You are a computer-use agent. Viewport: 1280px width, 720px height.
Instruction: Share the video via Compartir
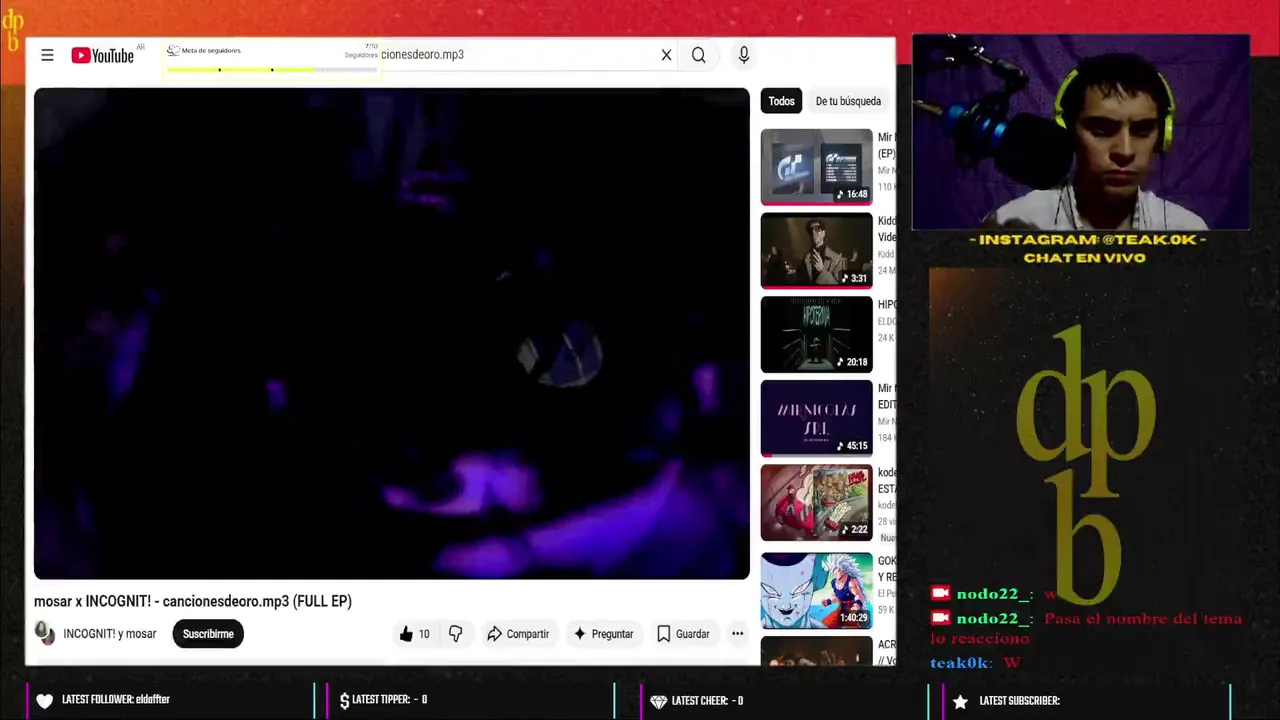coord(518,634)
